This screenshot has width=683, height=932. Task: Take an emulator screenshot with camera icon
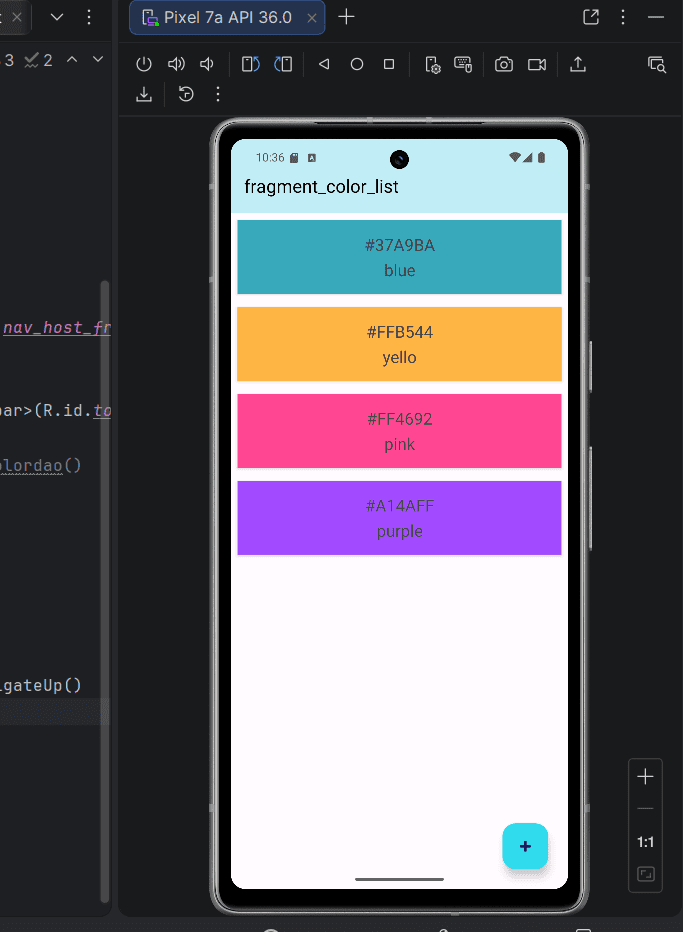coord(504,64)
